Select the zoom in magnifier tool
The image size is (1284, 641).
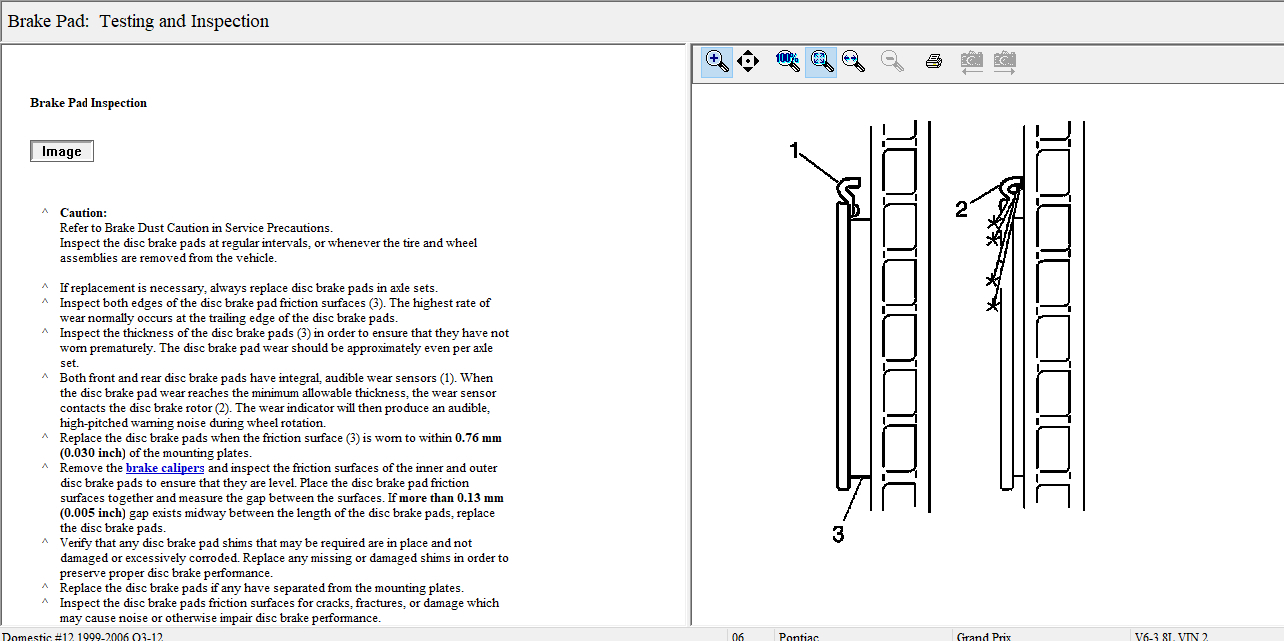717,61
